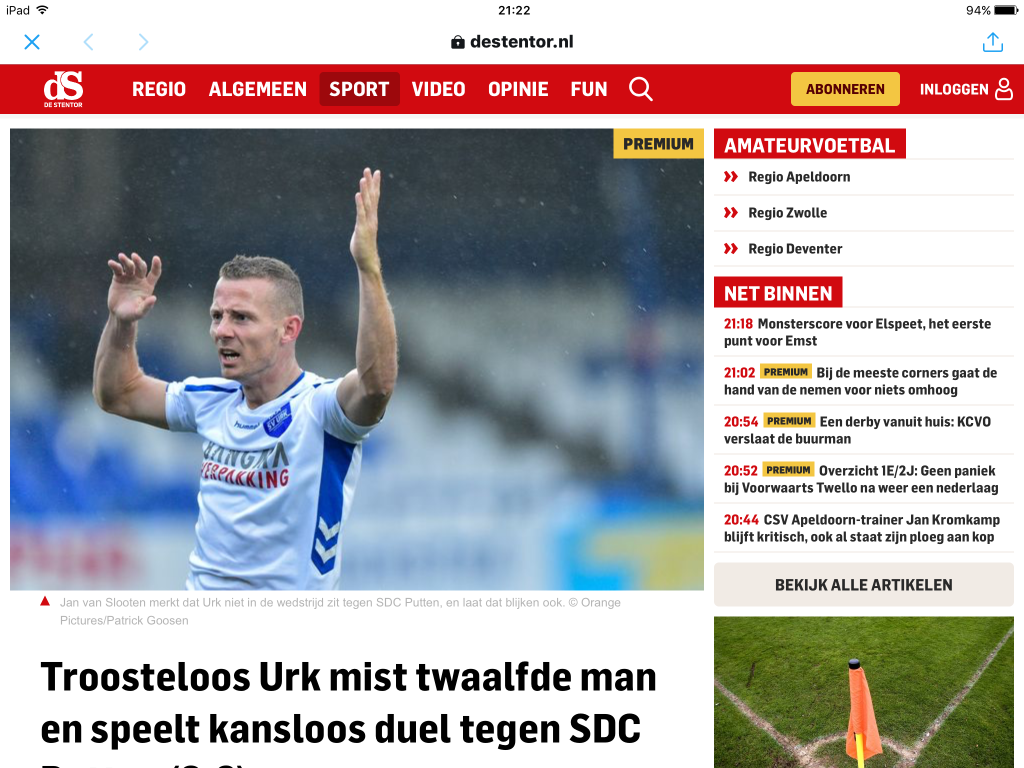The width and height of the screenshot is (1024, 768).
Task: Open the REGIO menu item
Action: coord(159,89)
